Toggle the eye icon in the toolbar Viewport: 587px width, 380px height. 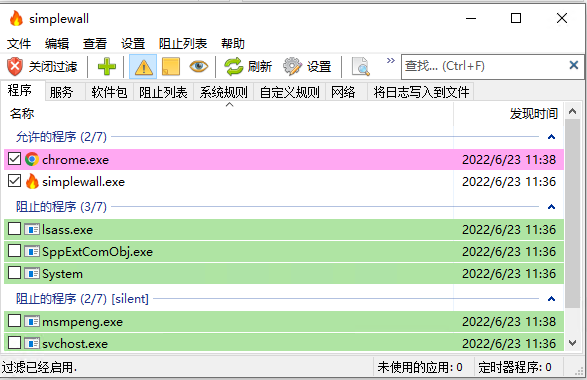click(198, 67)
